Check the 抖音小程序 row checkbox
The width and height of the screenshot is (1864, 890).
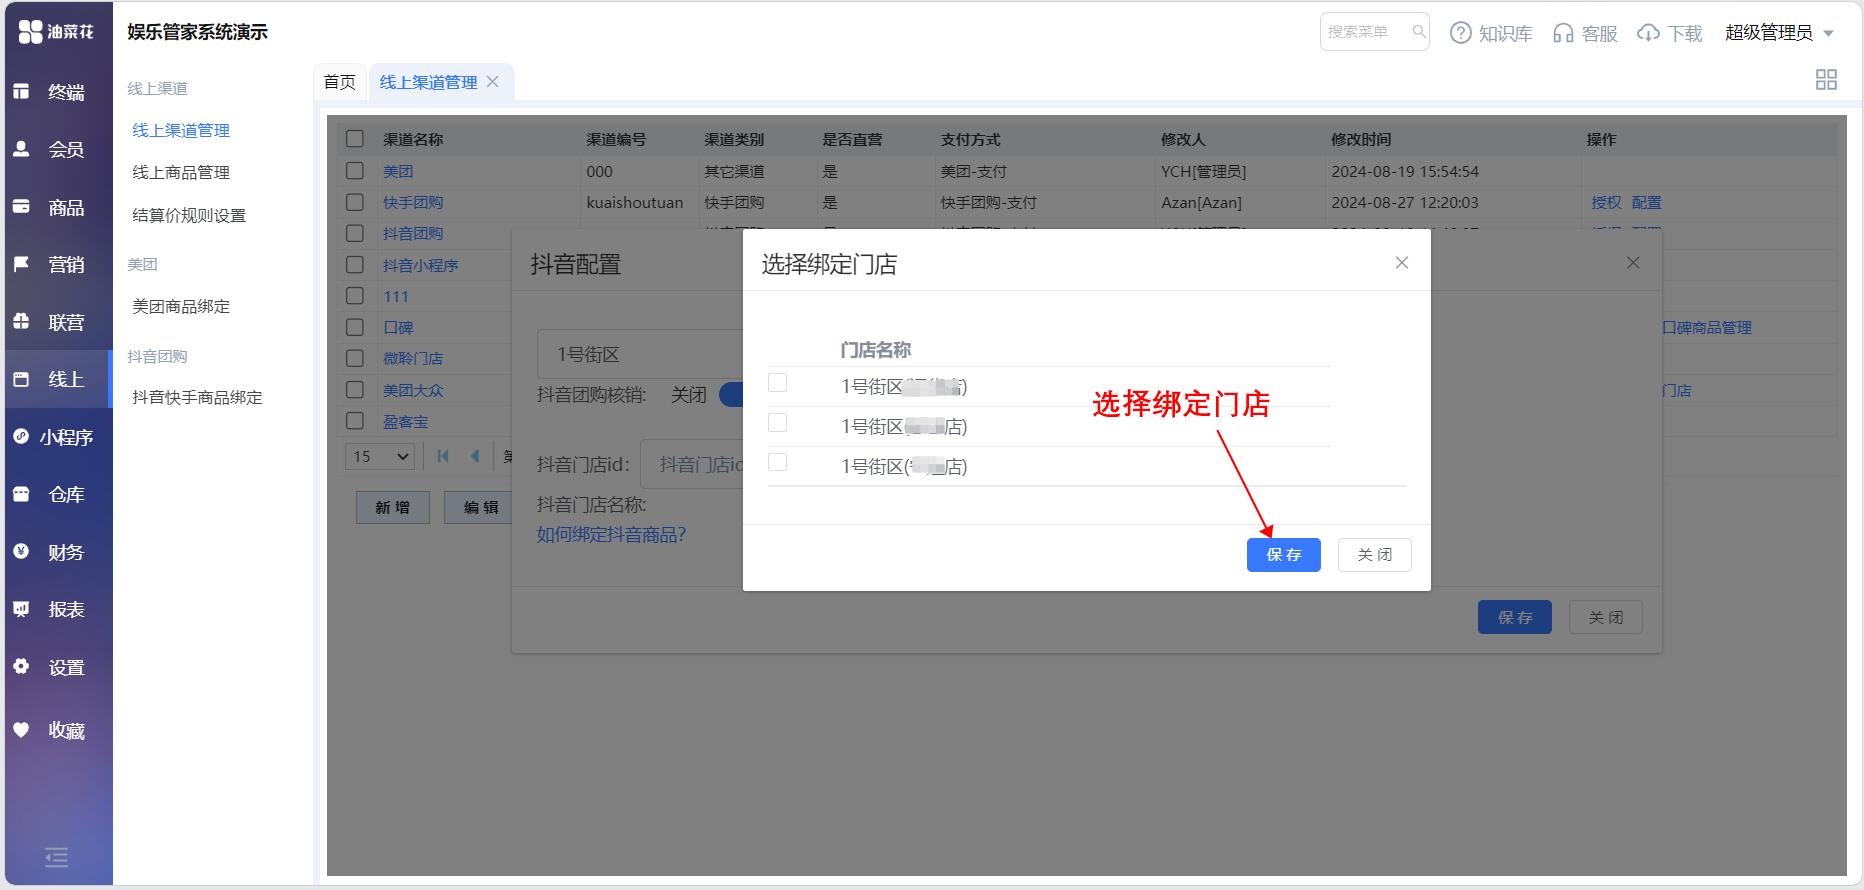click(354, 265)
